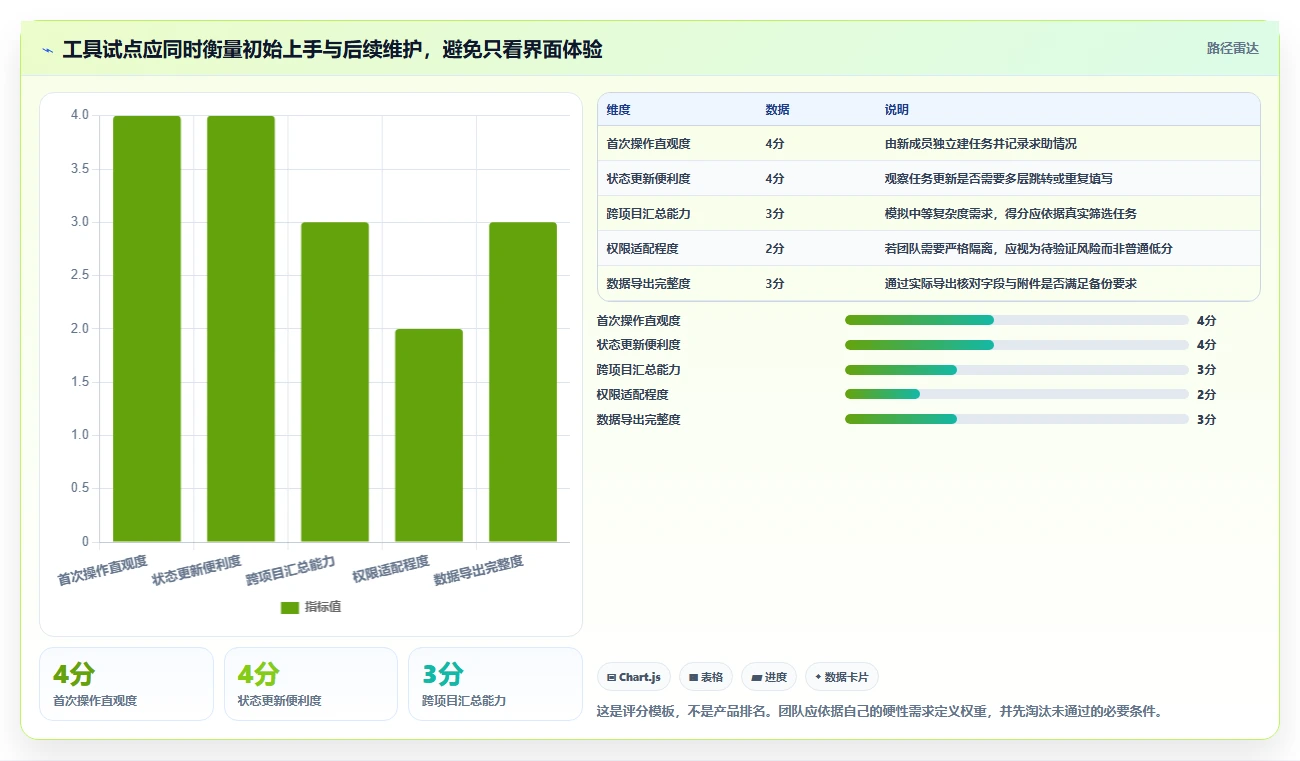Open the 4分 首次操作直观度 data card
The width and height of the screenshot is (1300, 761).
pyautogui.click(x=126, y=684)
